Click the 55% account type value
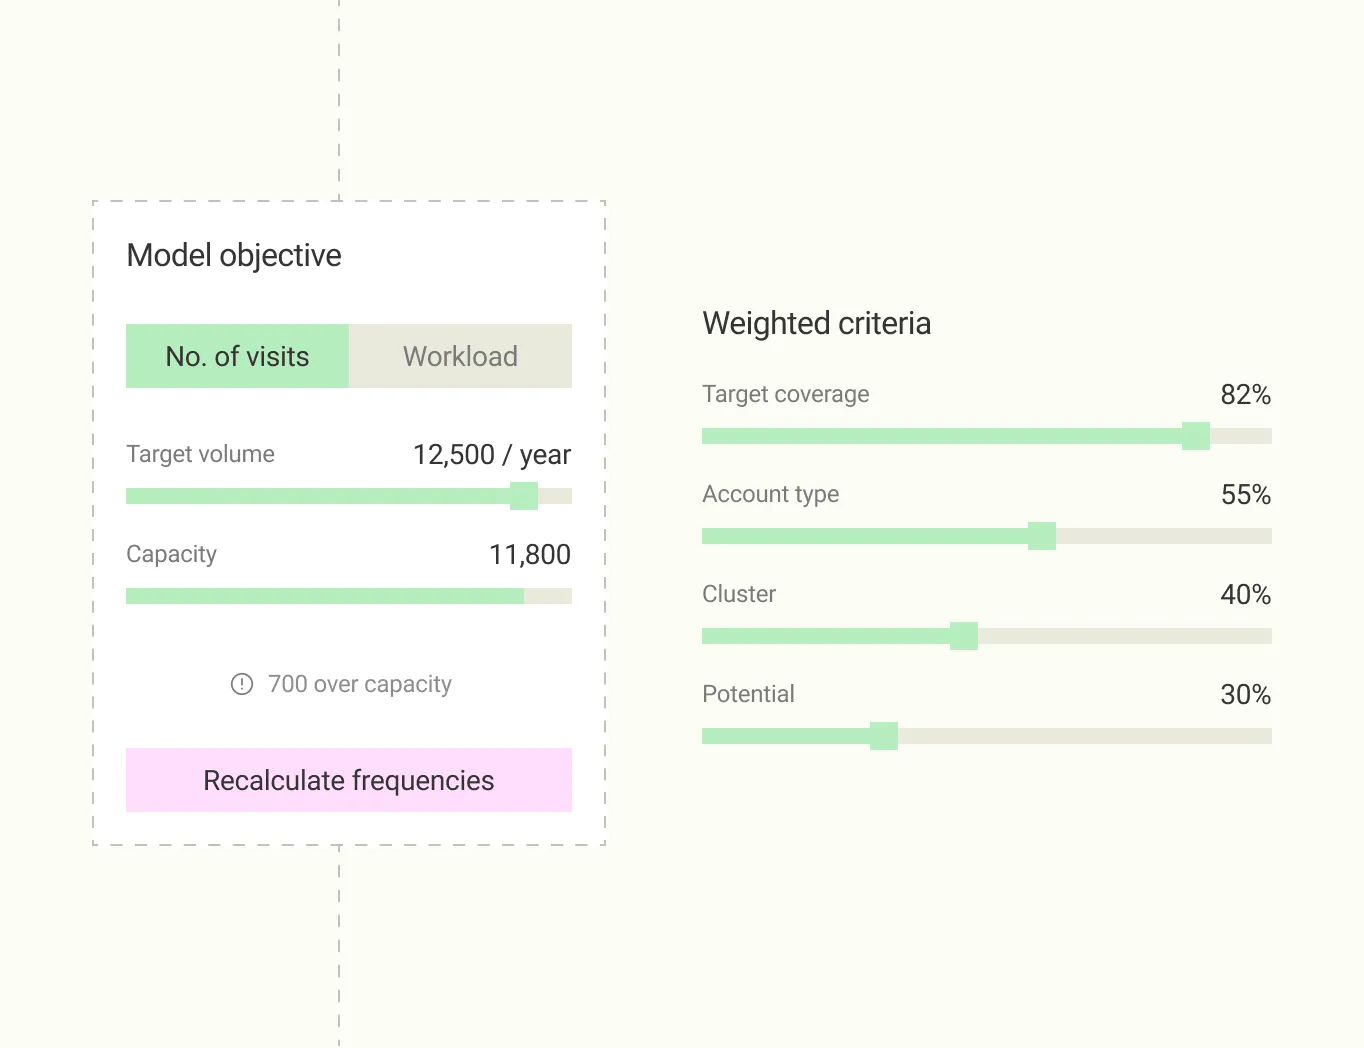 [x=1246, y=494]
